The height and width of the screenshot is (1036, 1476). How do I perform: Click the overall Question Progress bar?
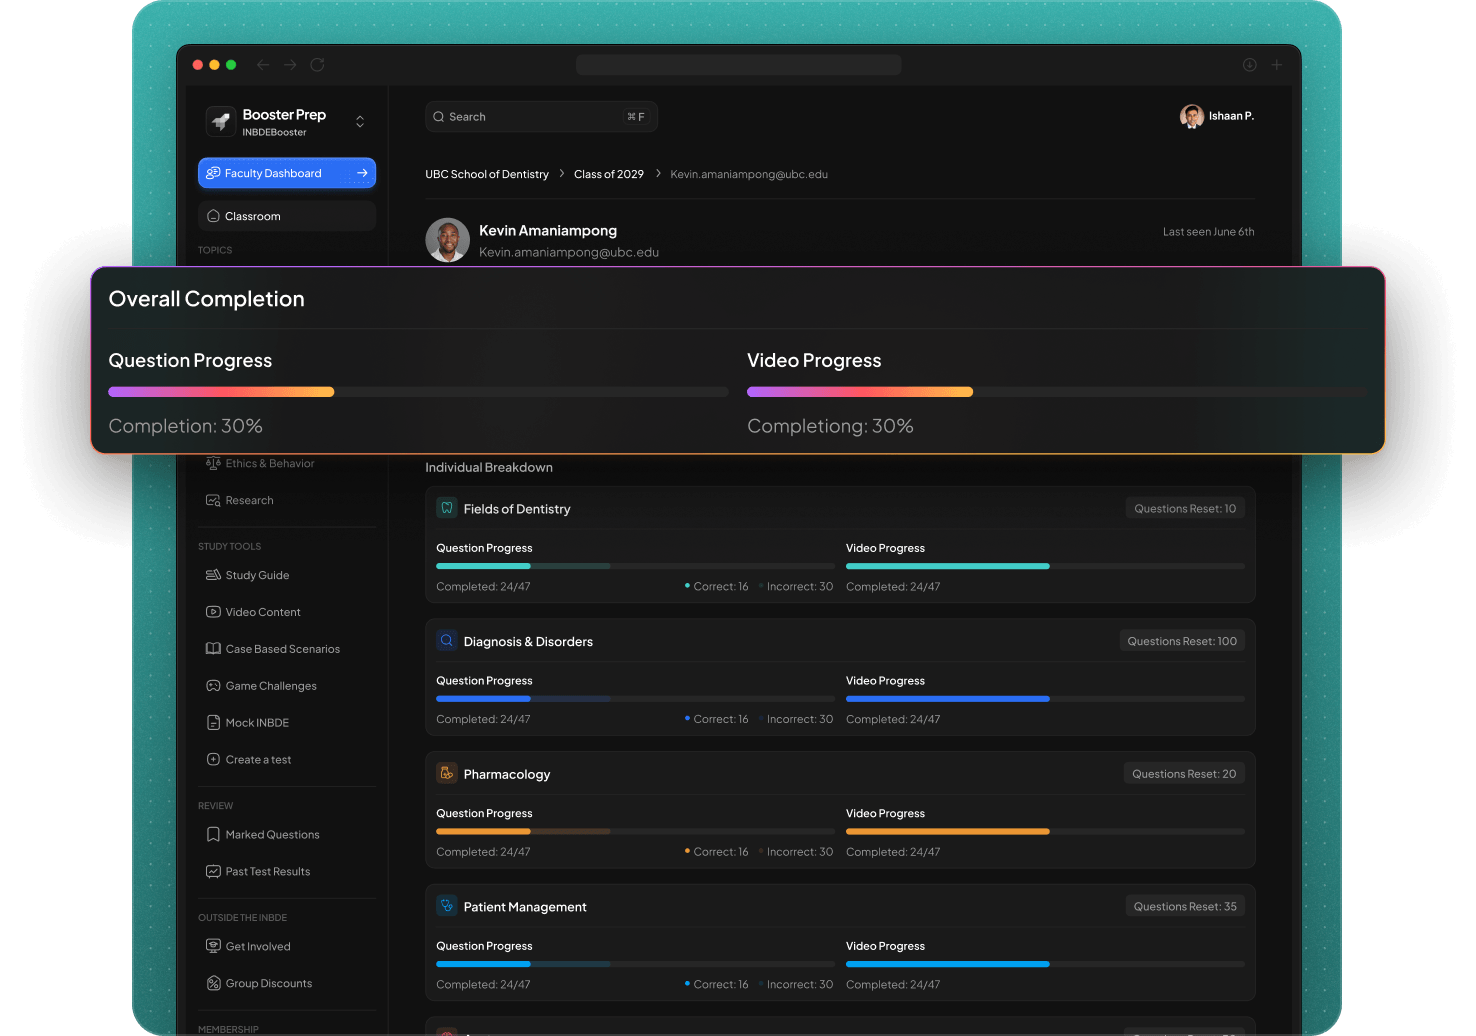418,392
